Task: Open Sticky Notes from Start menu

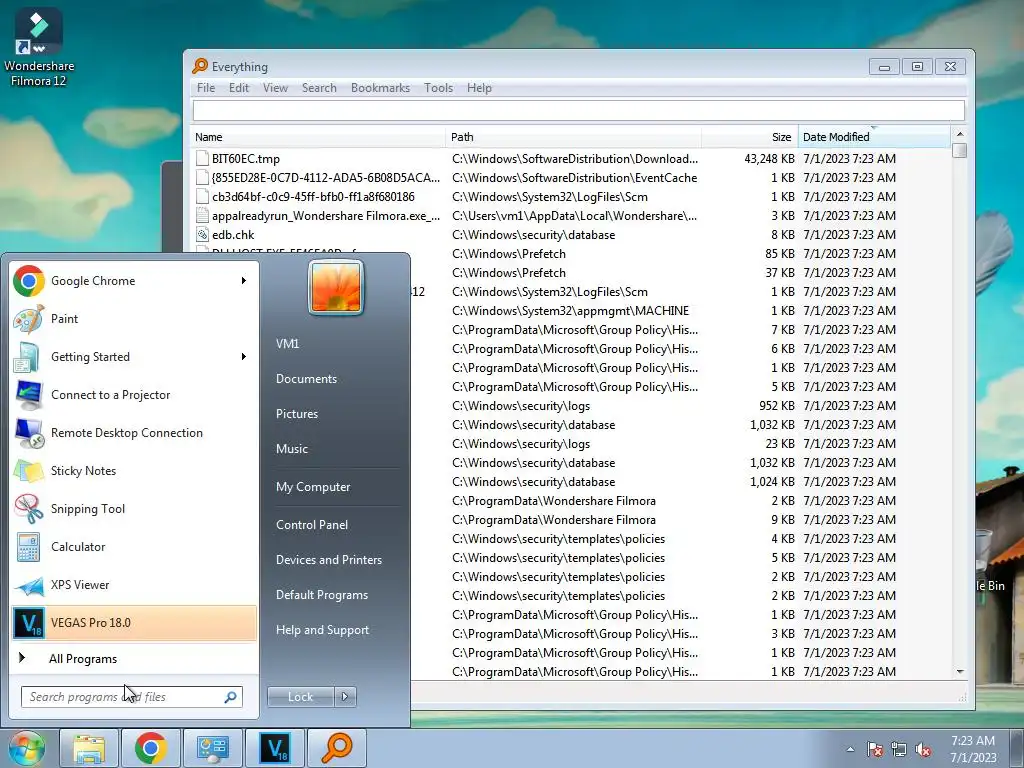Action: point(134,470)
